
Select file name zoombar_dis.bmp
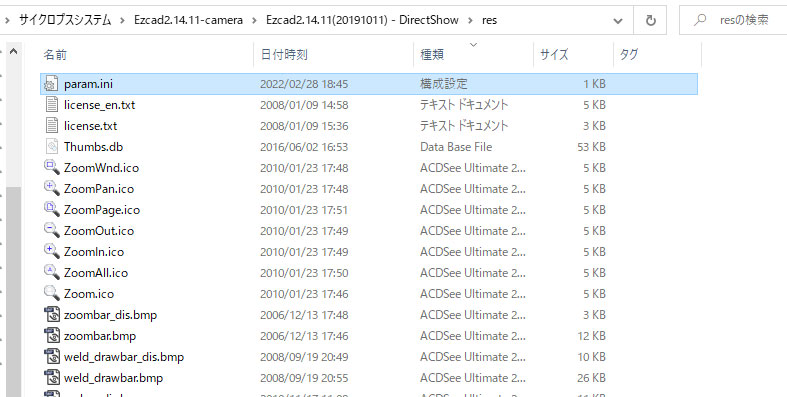pyautogui.click(x=110, y=315)
